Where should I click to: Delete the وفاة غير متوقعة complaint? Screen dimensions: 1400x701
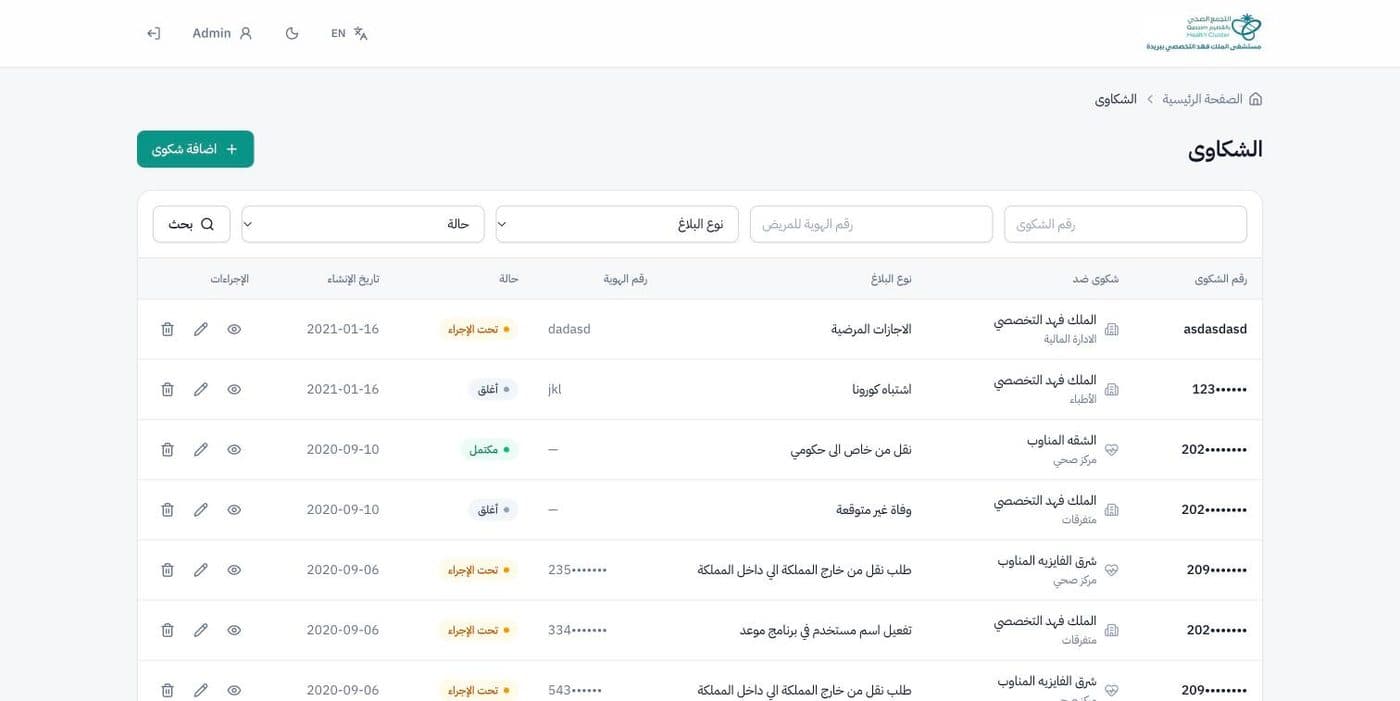(167, 510)
